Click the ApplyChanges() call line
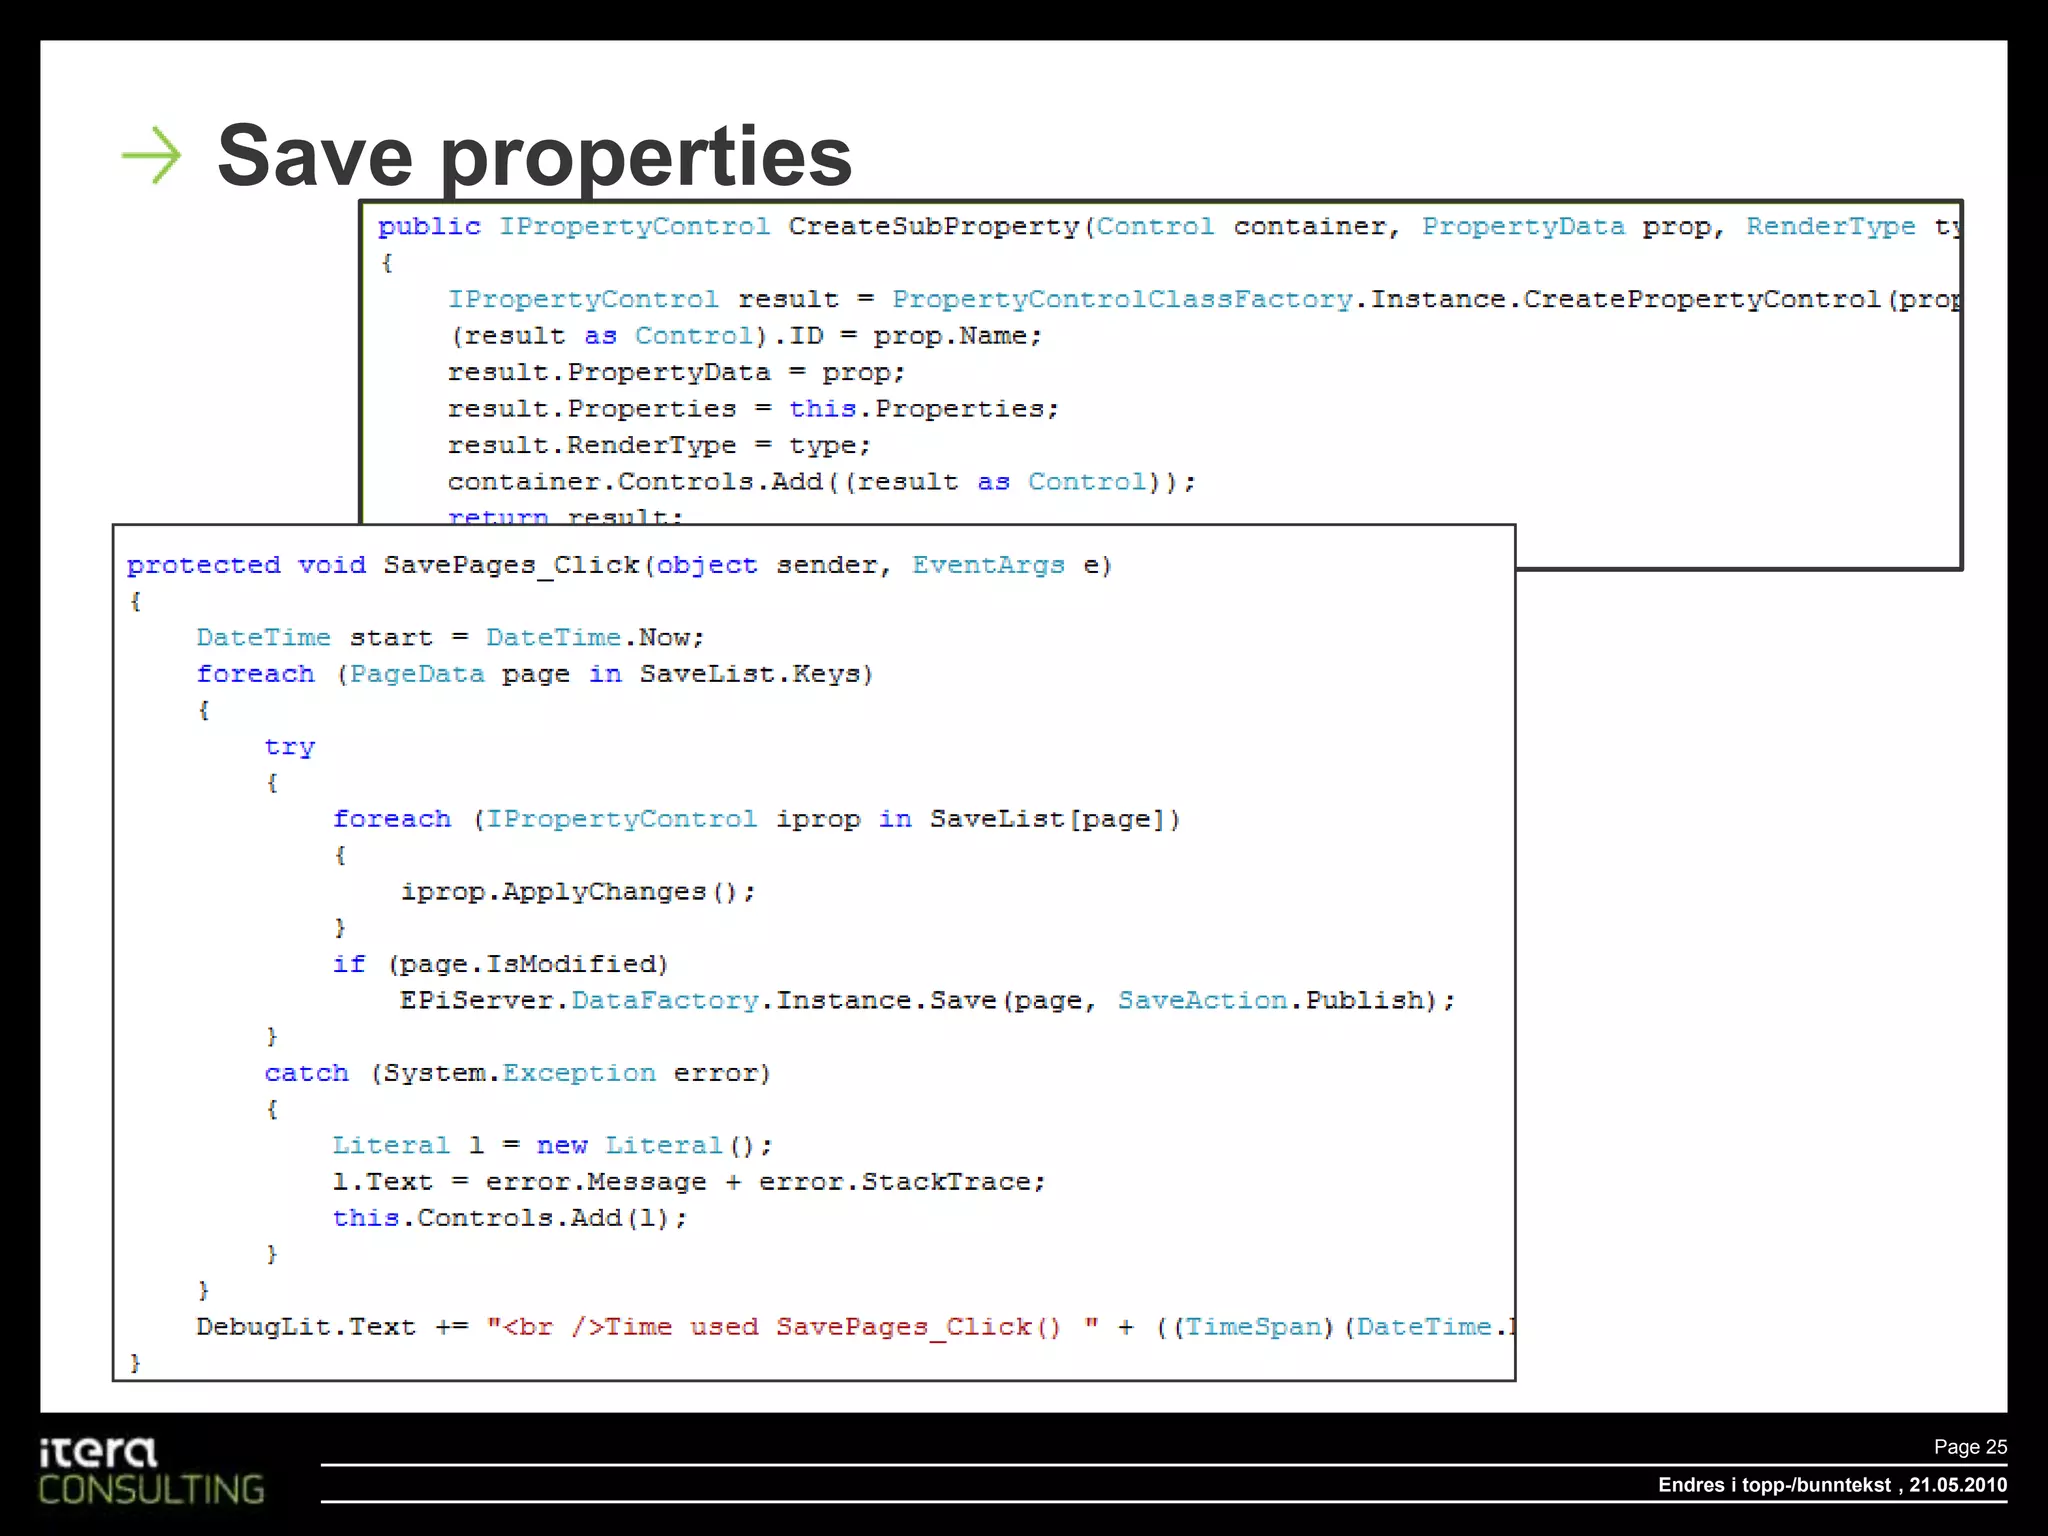 pos(578,892)
